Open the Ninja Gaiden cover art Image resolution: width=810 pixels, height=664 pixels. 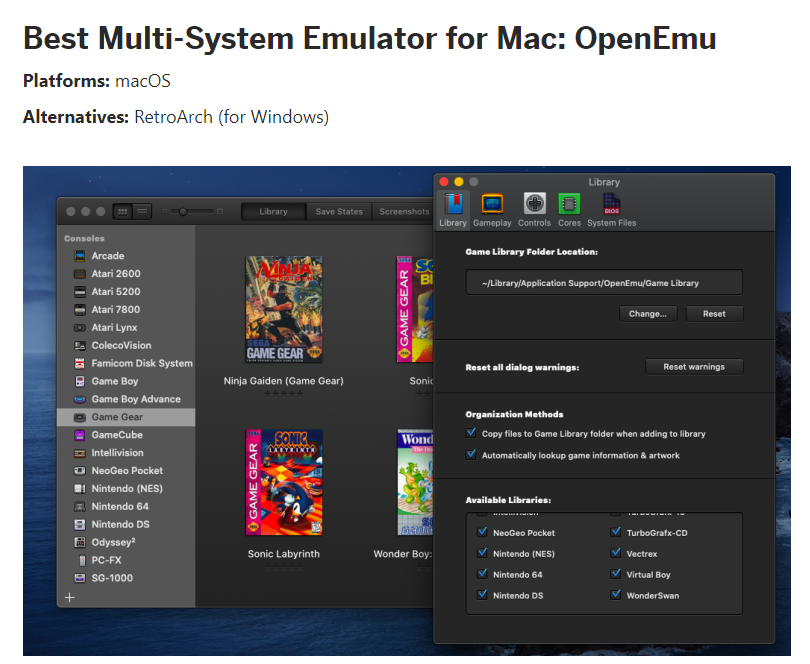click(284, 309)
